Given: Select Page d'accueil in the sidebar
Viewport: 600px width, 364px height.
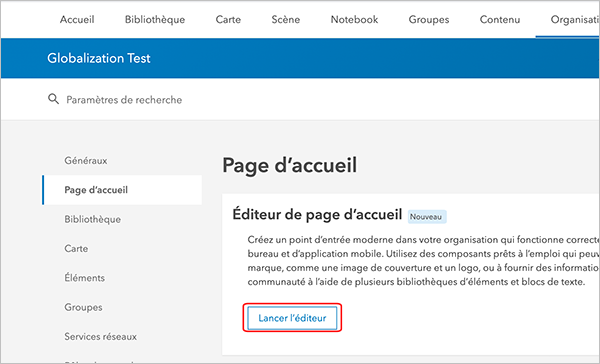Looking at the screenshot, I should [96, 190].
